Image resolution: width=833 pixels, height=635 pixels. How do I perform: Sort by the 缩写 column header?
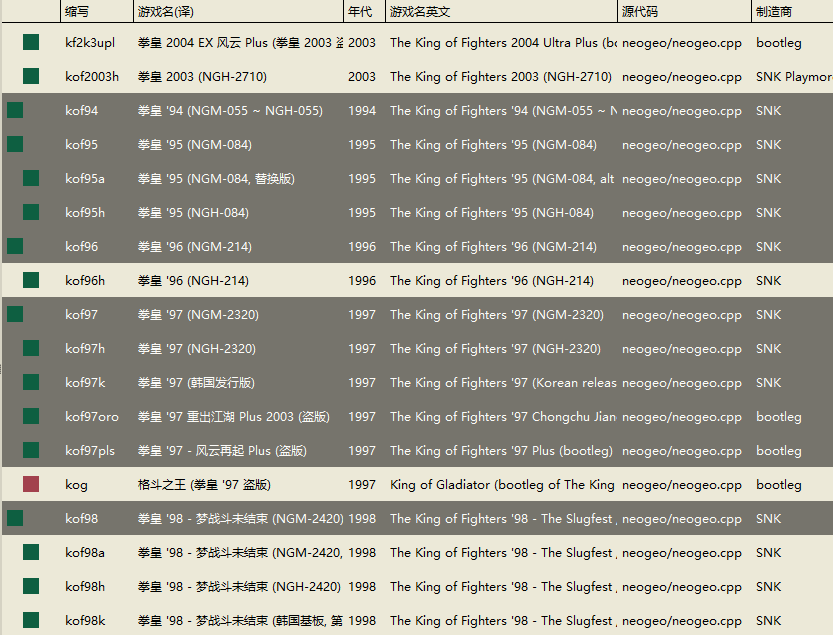pyautogui.click(x=97, y=11)
